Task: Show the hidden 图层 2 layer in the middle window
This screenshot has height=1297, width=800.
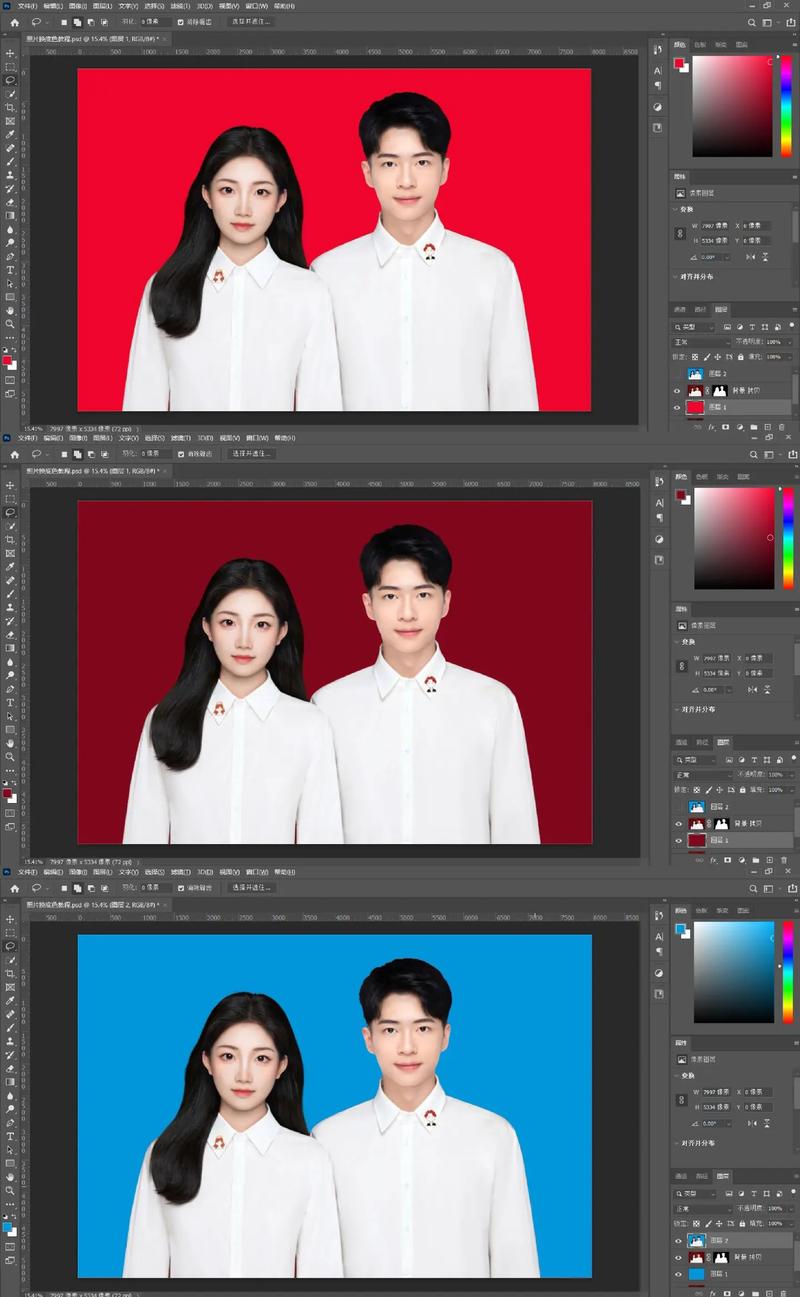Action: 678,807
